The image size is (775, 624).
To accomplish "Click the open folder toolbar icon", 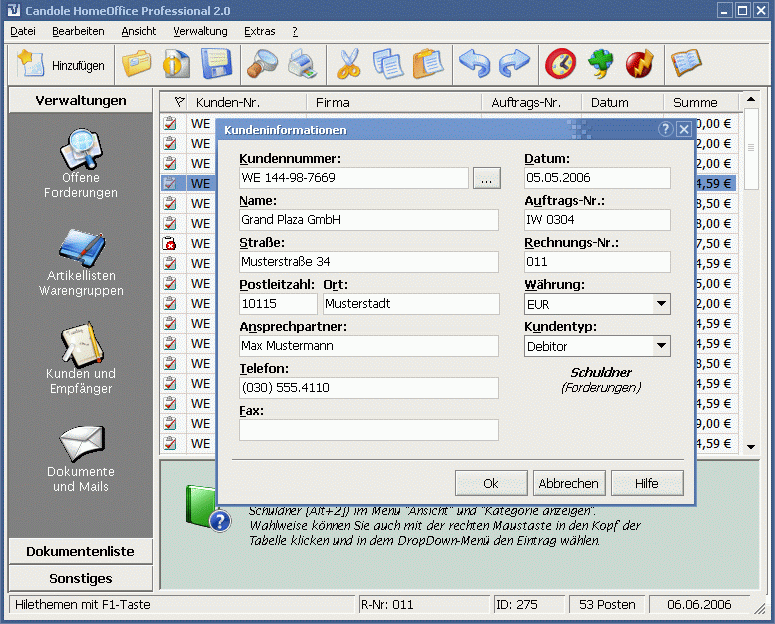I will pyautogui.click(x=137, y=65).
